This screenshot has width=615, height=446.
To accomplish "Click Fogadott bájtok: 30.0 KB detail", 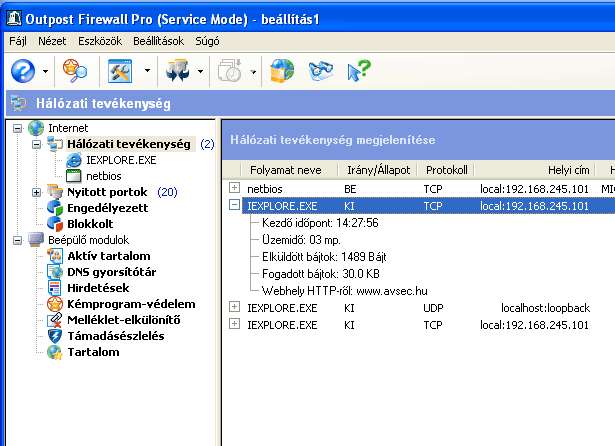I will [320, 274].
